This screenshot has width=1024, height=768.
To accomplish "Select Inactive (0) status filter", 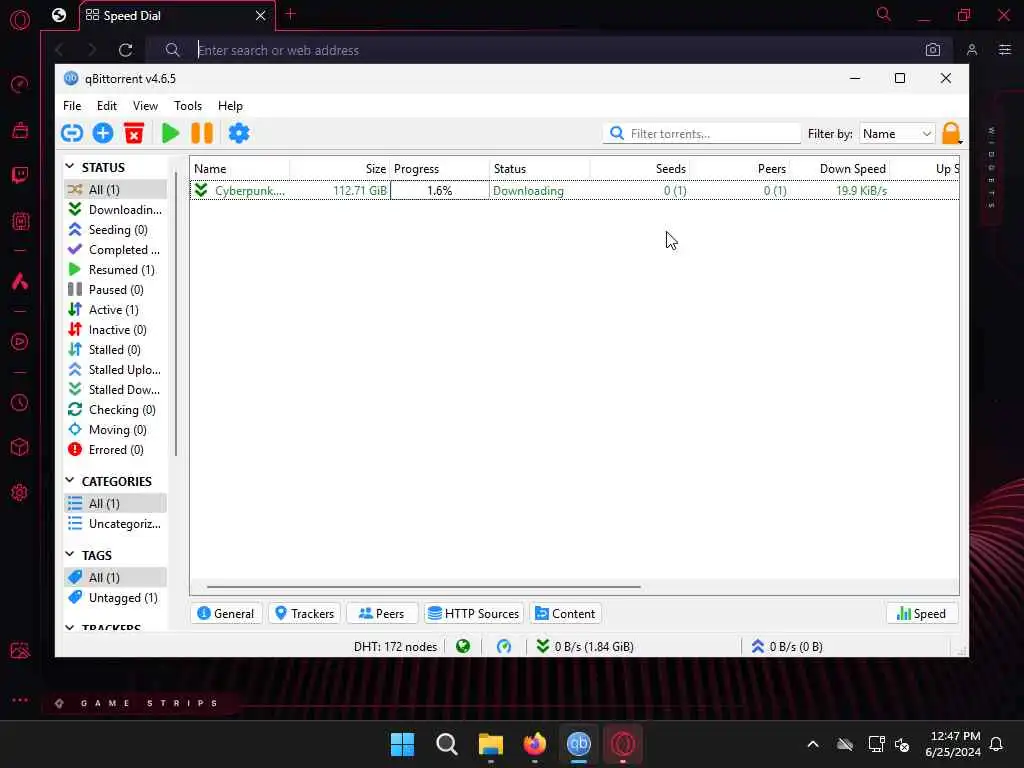I will pyautogui.click(x=116, y=330).
